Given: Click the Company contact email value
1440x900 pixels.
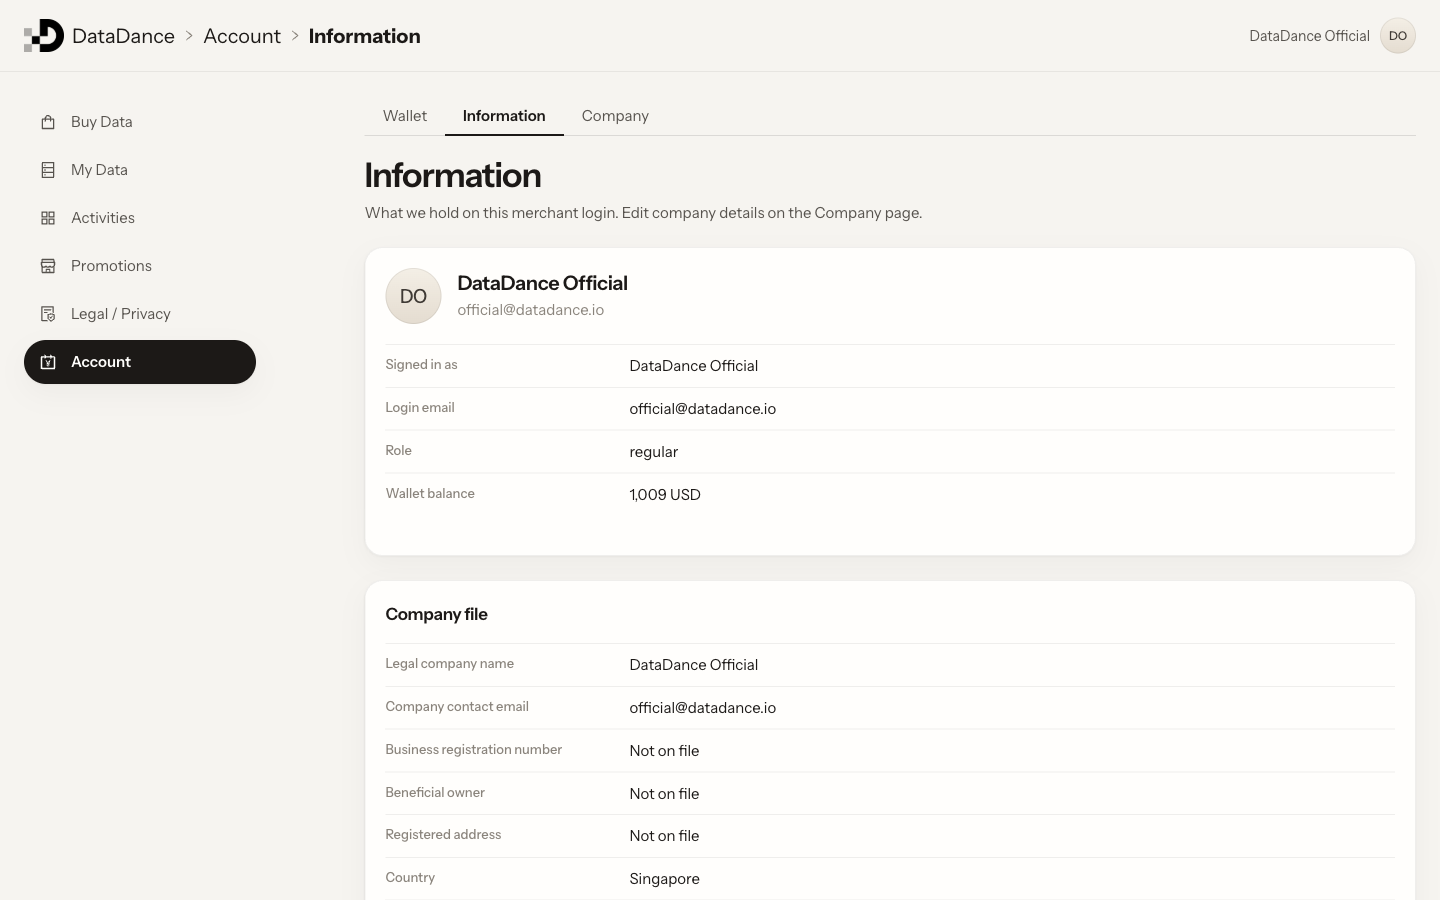Looking at the screenshot, I should [702, 708].
